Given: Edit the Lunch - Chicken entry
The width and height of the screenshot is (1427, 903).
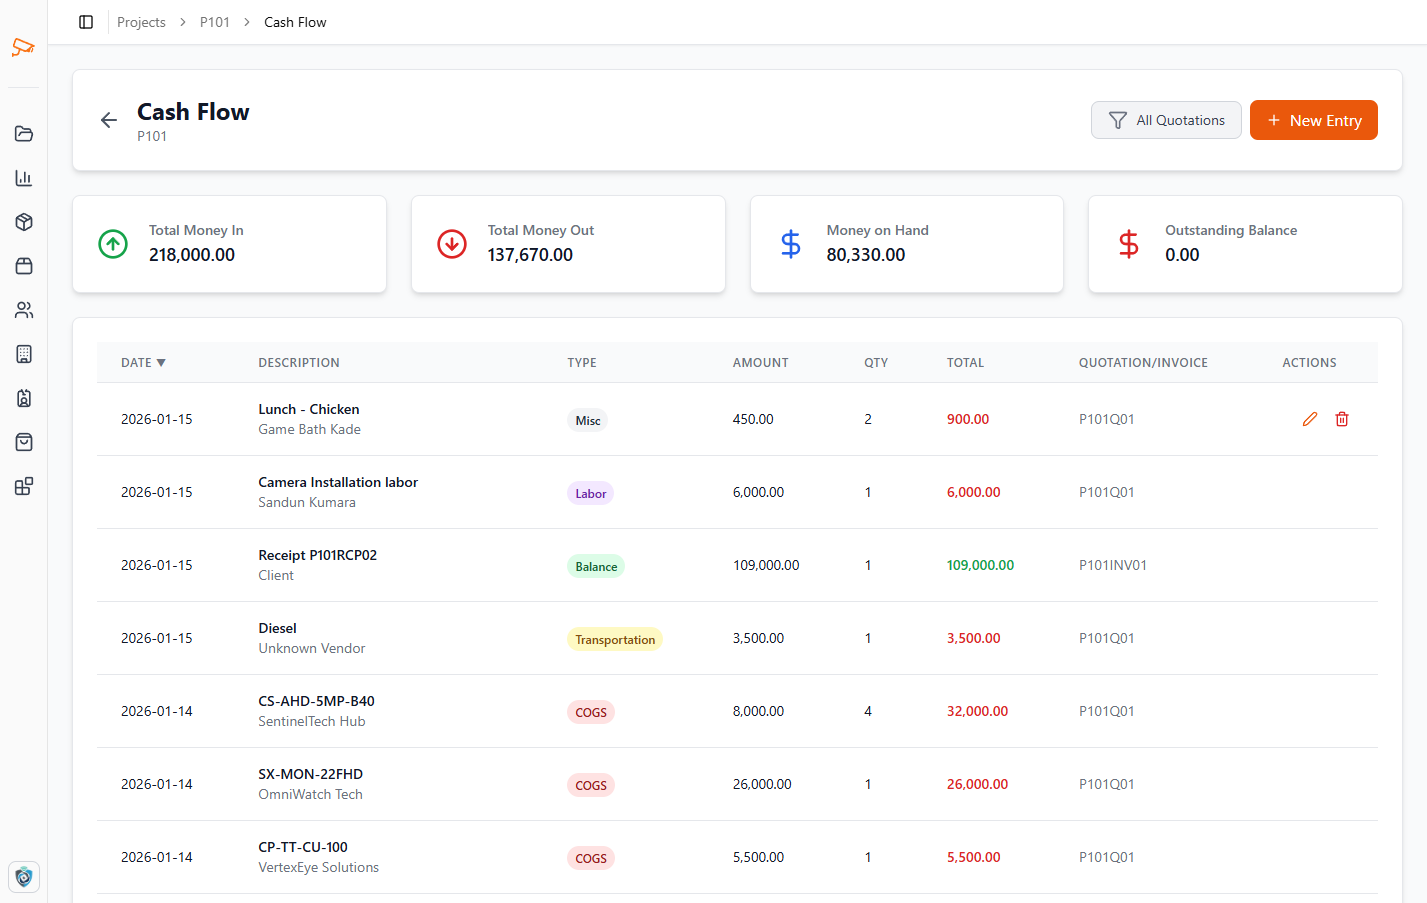Looking at the screenshot, I should [1309, 419].
